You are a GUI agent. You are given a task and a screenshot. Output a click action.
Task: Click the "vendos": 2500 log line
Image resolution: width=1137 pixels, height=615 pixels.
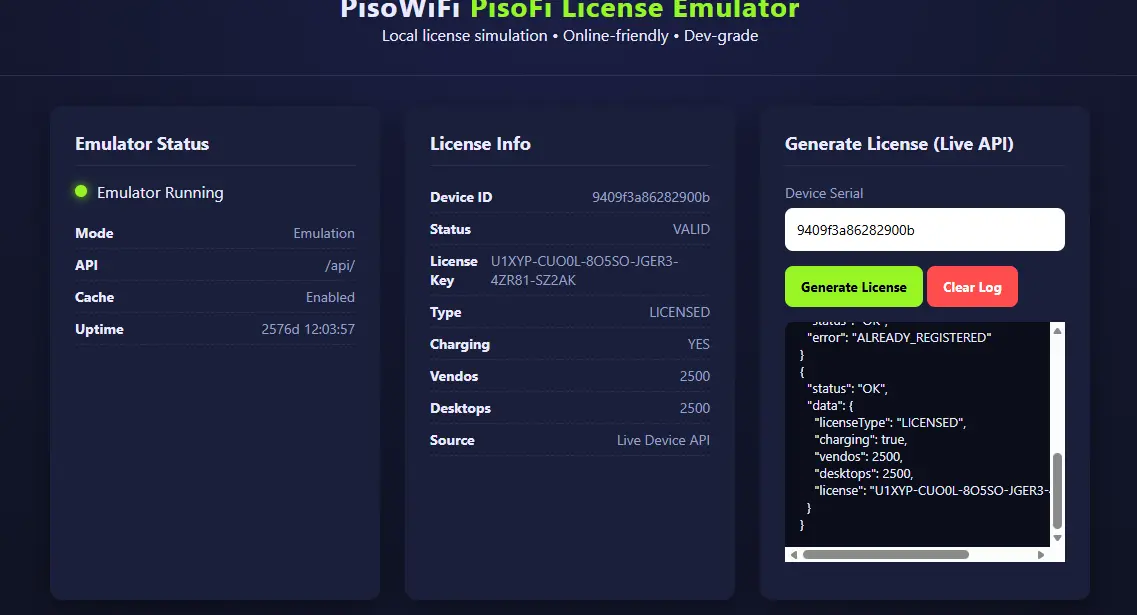pos(858,457)
